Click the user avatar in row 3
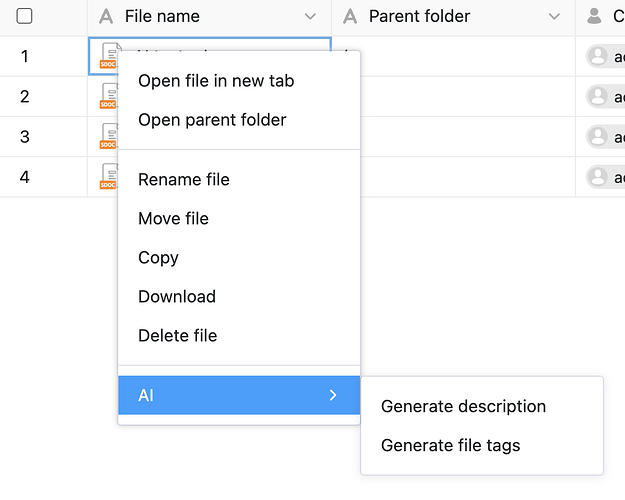 pyautogui.click(x=598, y=137)
